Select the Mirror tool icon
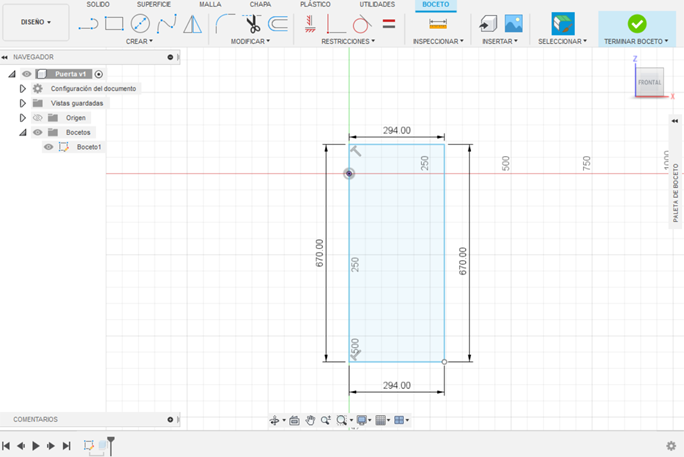The height and width of the screenshot is (457, 684). 192,24
